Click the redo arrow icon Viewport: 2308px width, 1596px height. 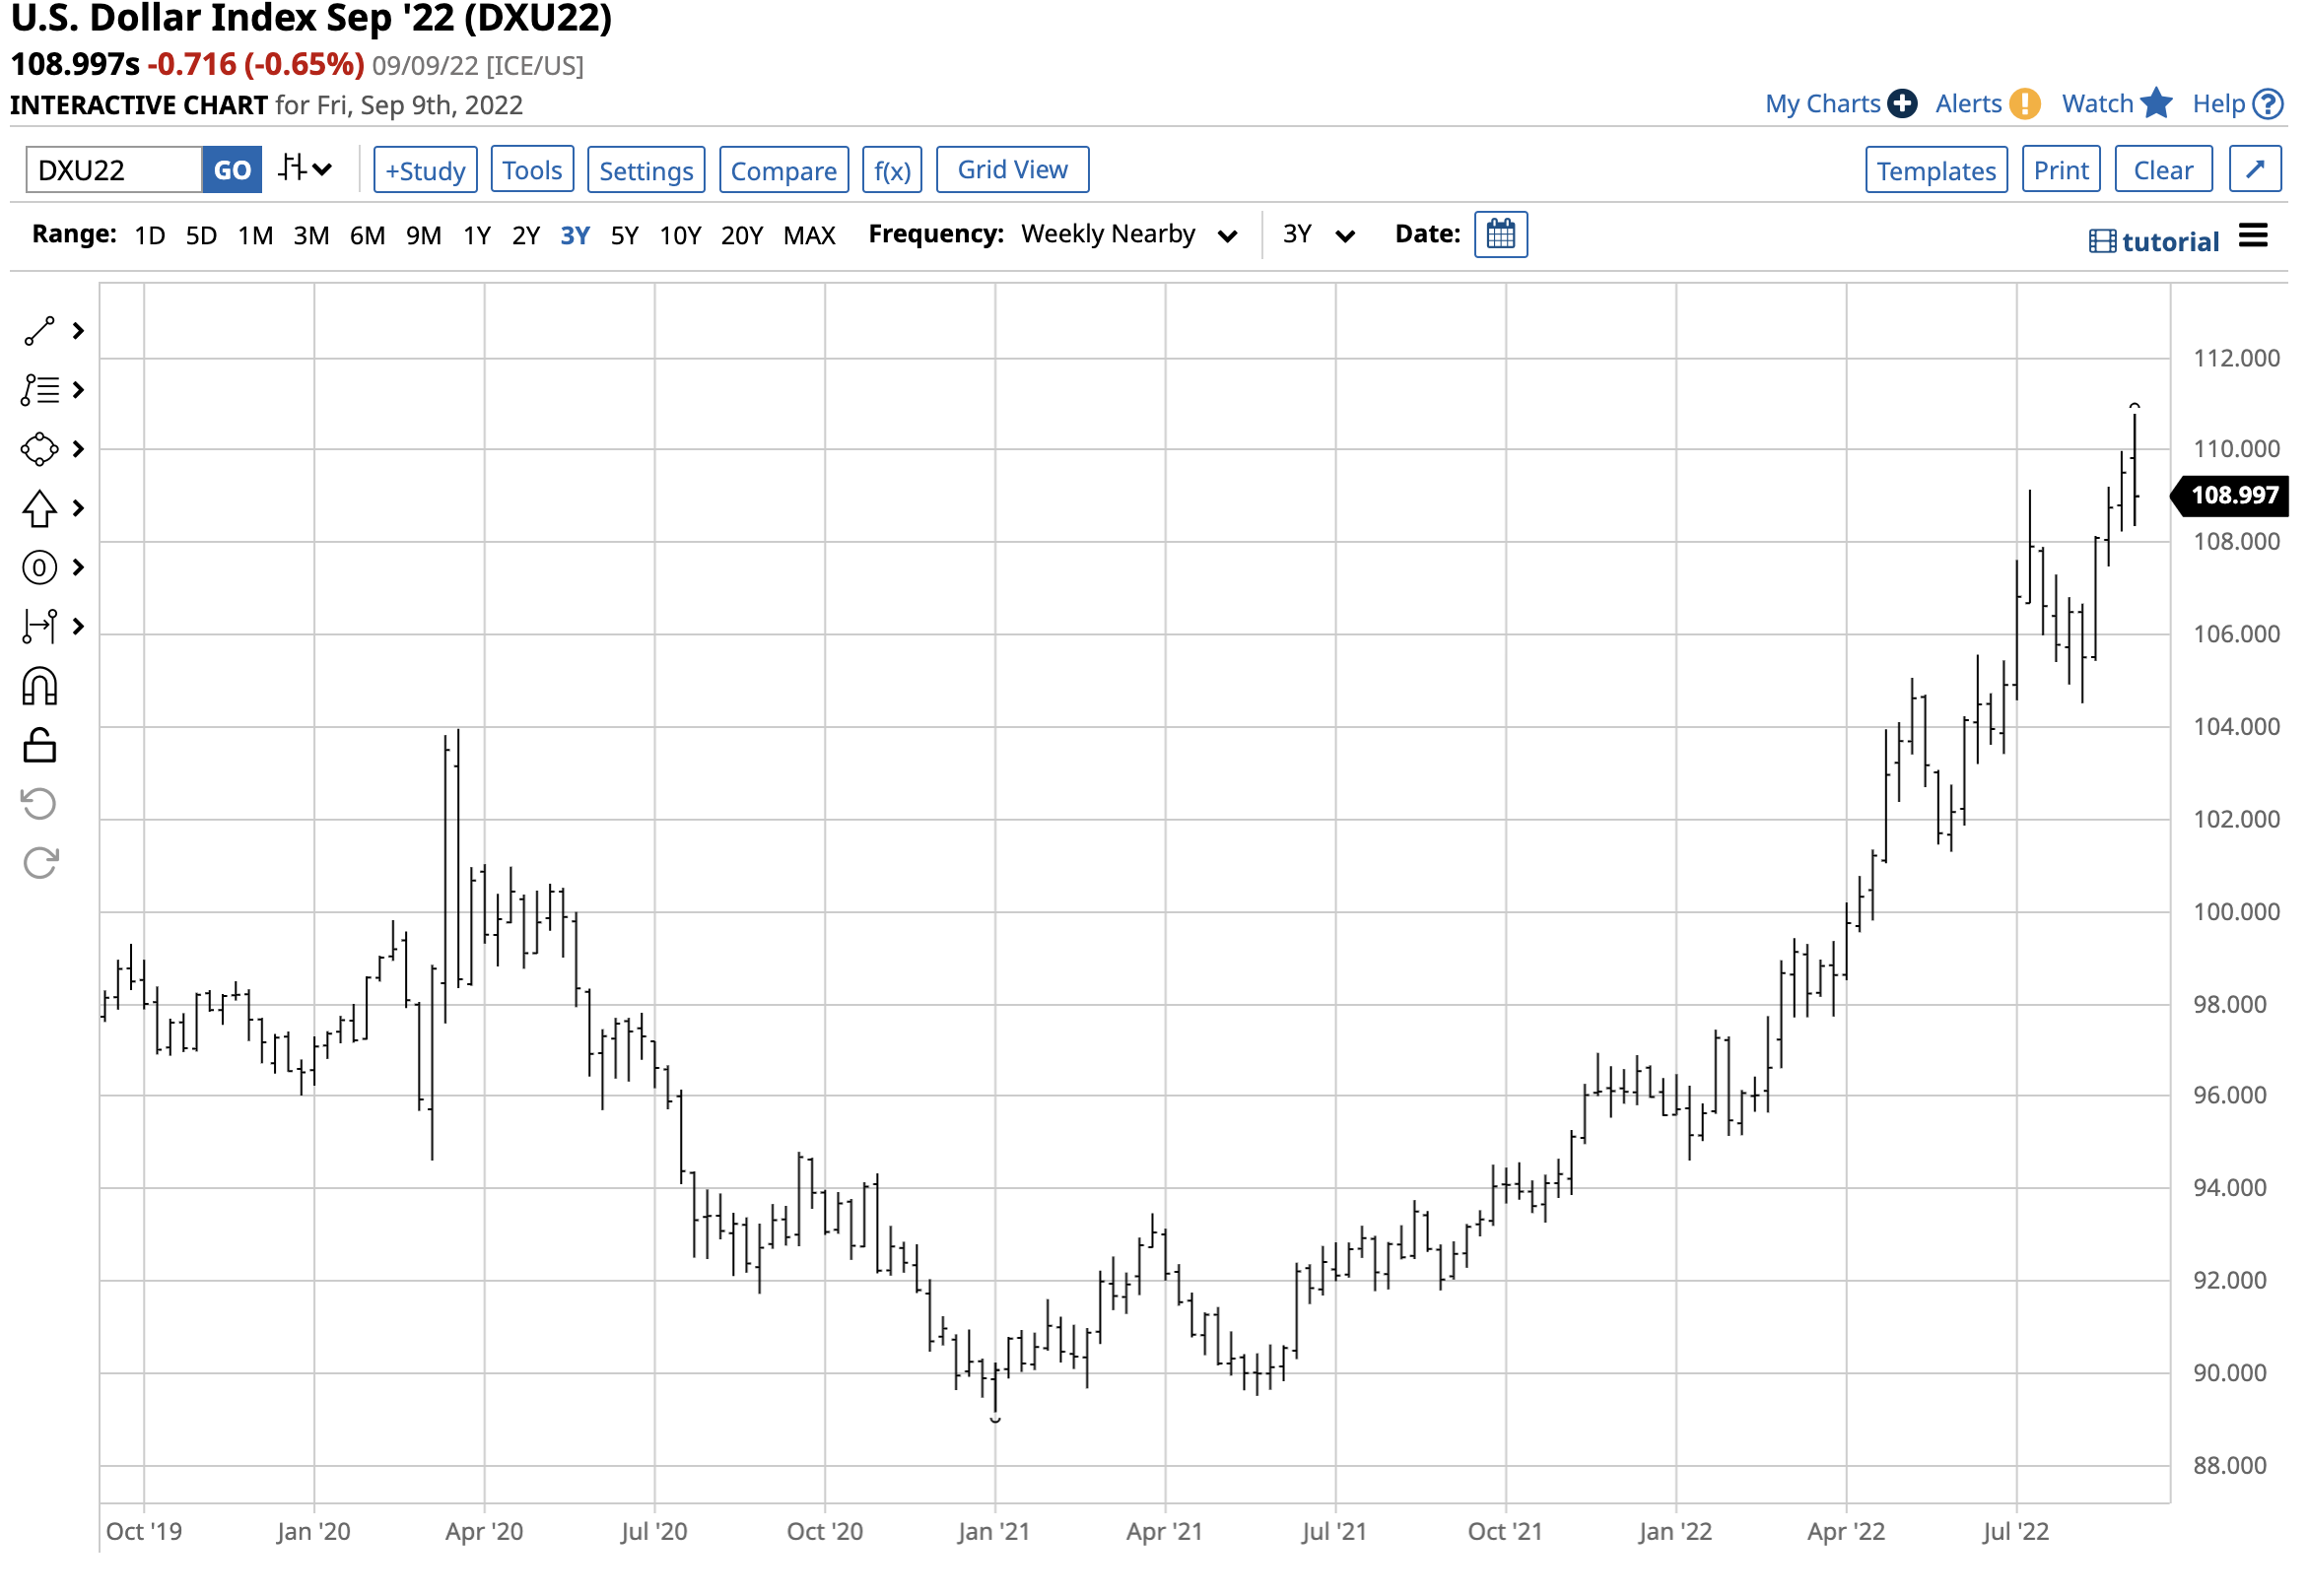click(39, 863)
